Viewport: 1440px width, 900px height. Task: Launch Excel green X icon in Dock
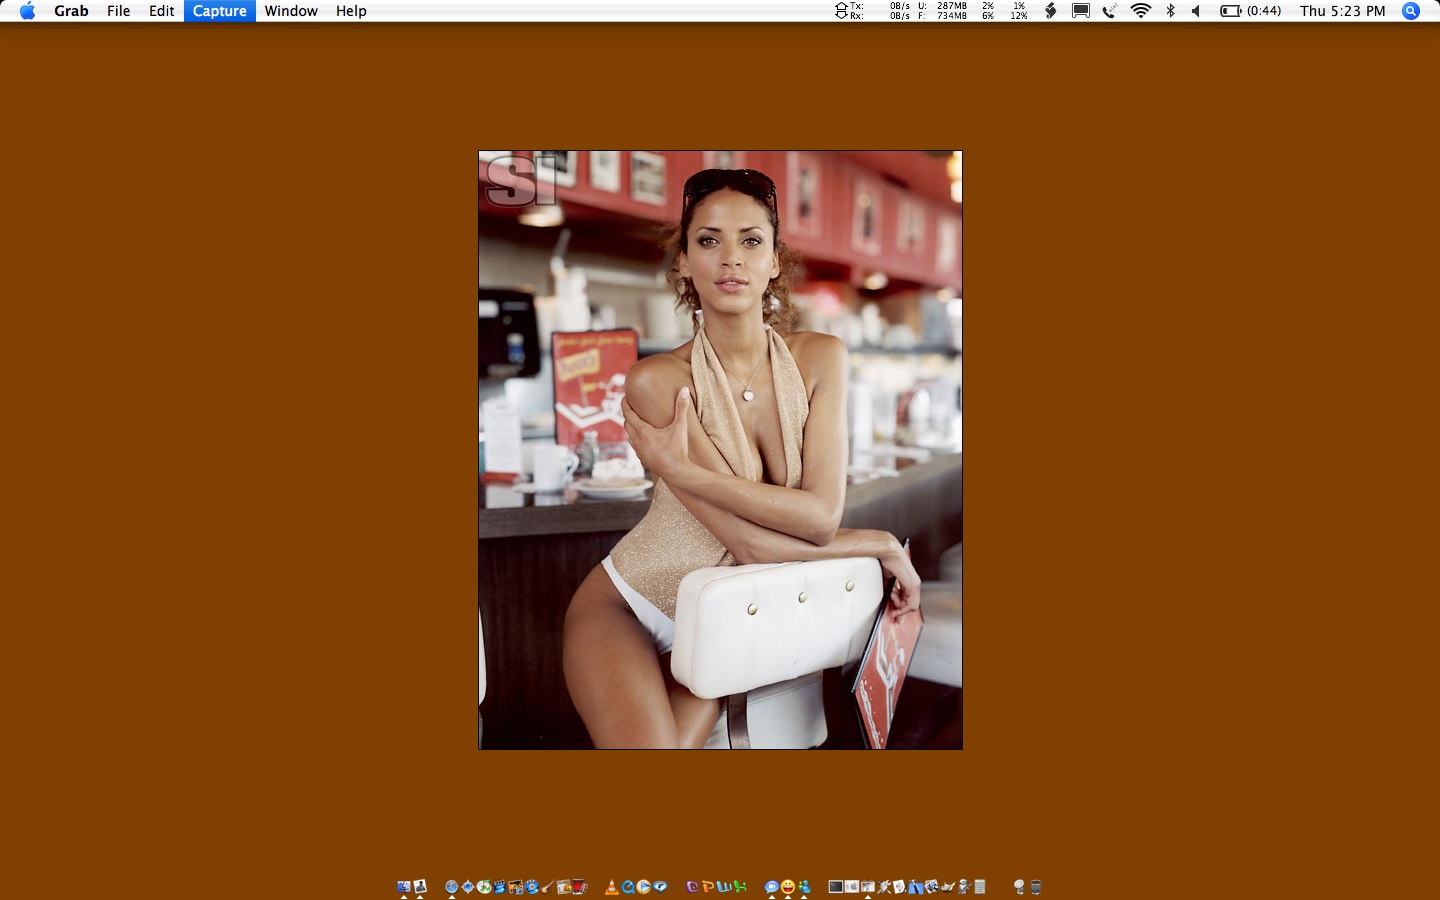[x=740, y=886]
